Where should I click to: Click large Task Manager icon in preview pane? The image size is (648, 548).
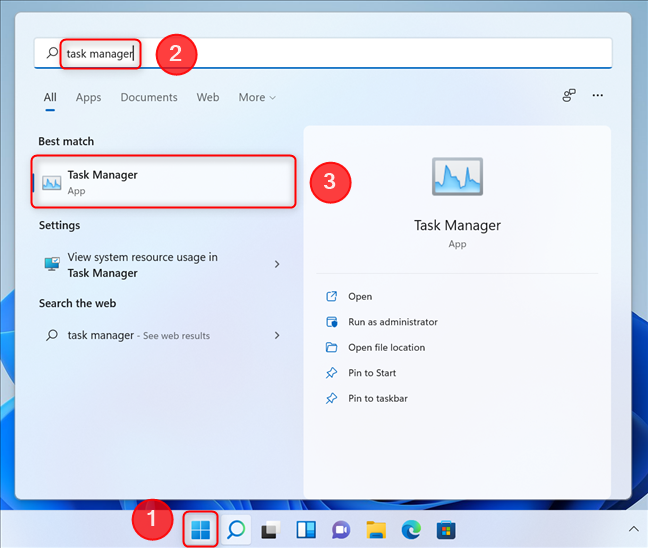457,176
